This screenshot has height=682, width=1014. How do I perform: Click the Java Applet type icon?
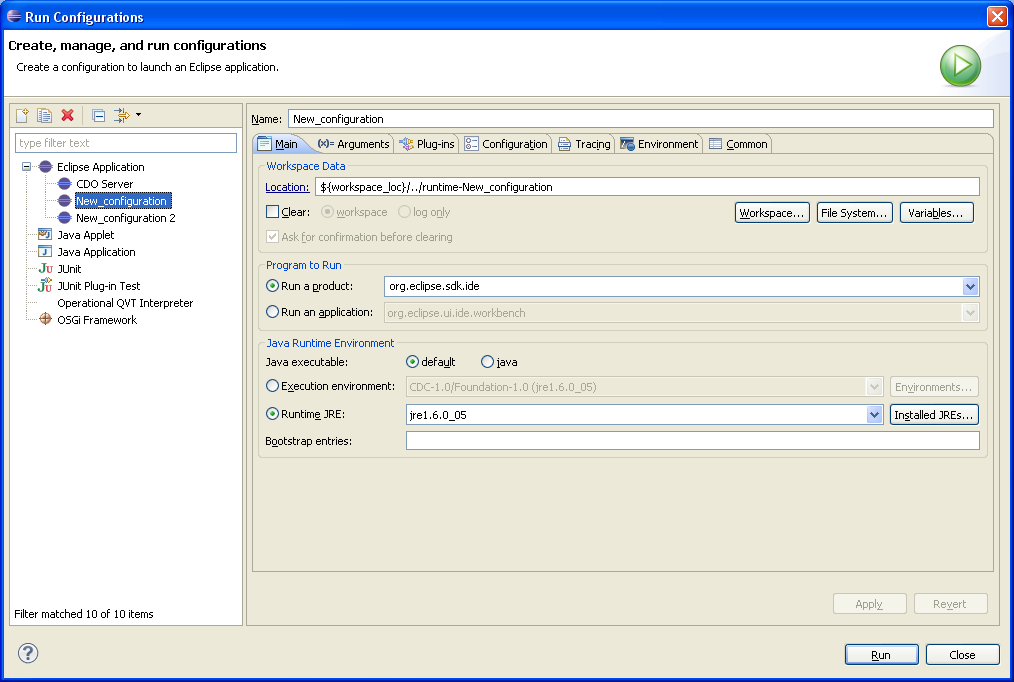pyautogui.click(x=45, y=235)
